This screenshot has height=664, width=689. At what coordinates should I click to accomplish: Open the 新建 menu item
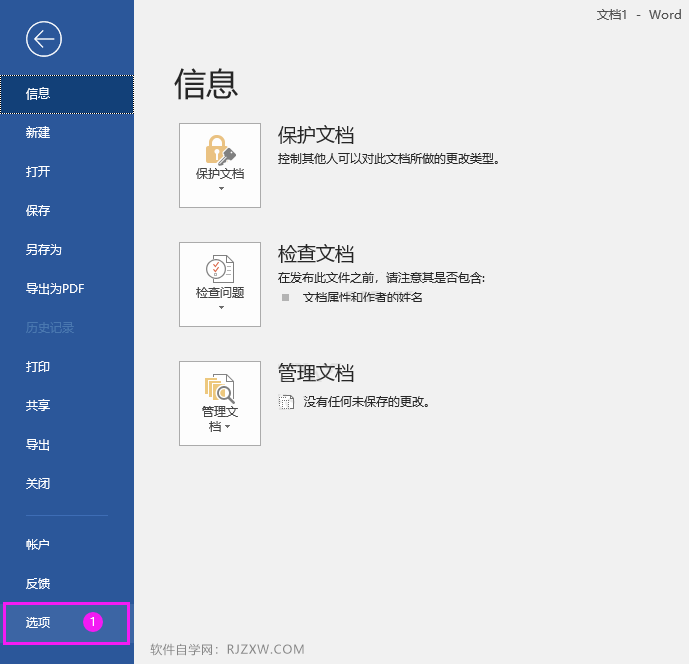67,133
